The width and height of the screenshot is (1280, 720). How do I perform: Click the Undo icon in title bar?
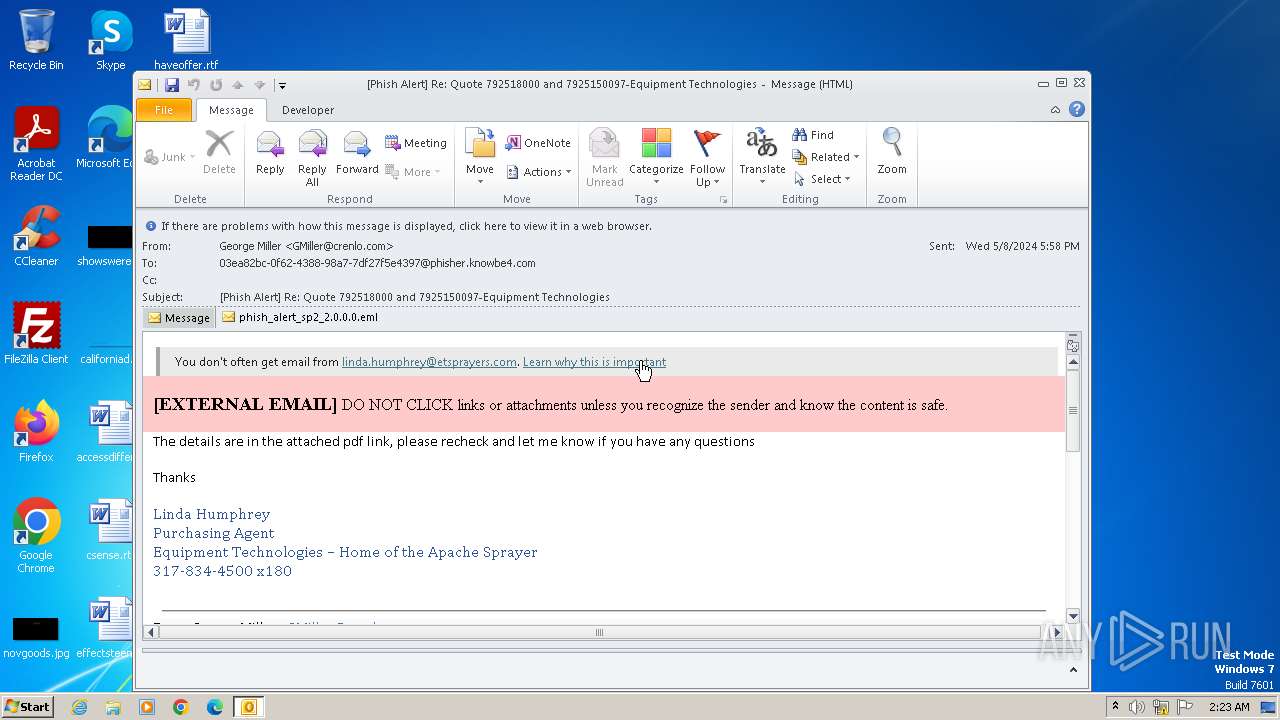tap(194, 85)
